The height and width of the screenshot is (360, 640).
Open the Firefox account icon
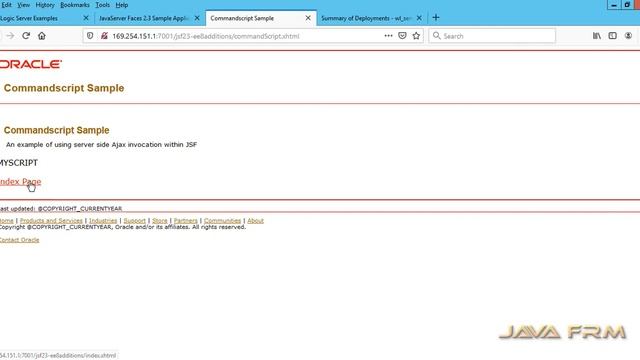(628, 36)
